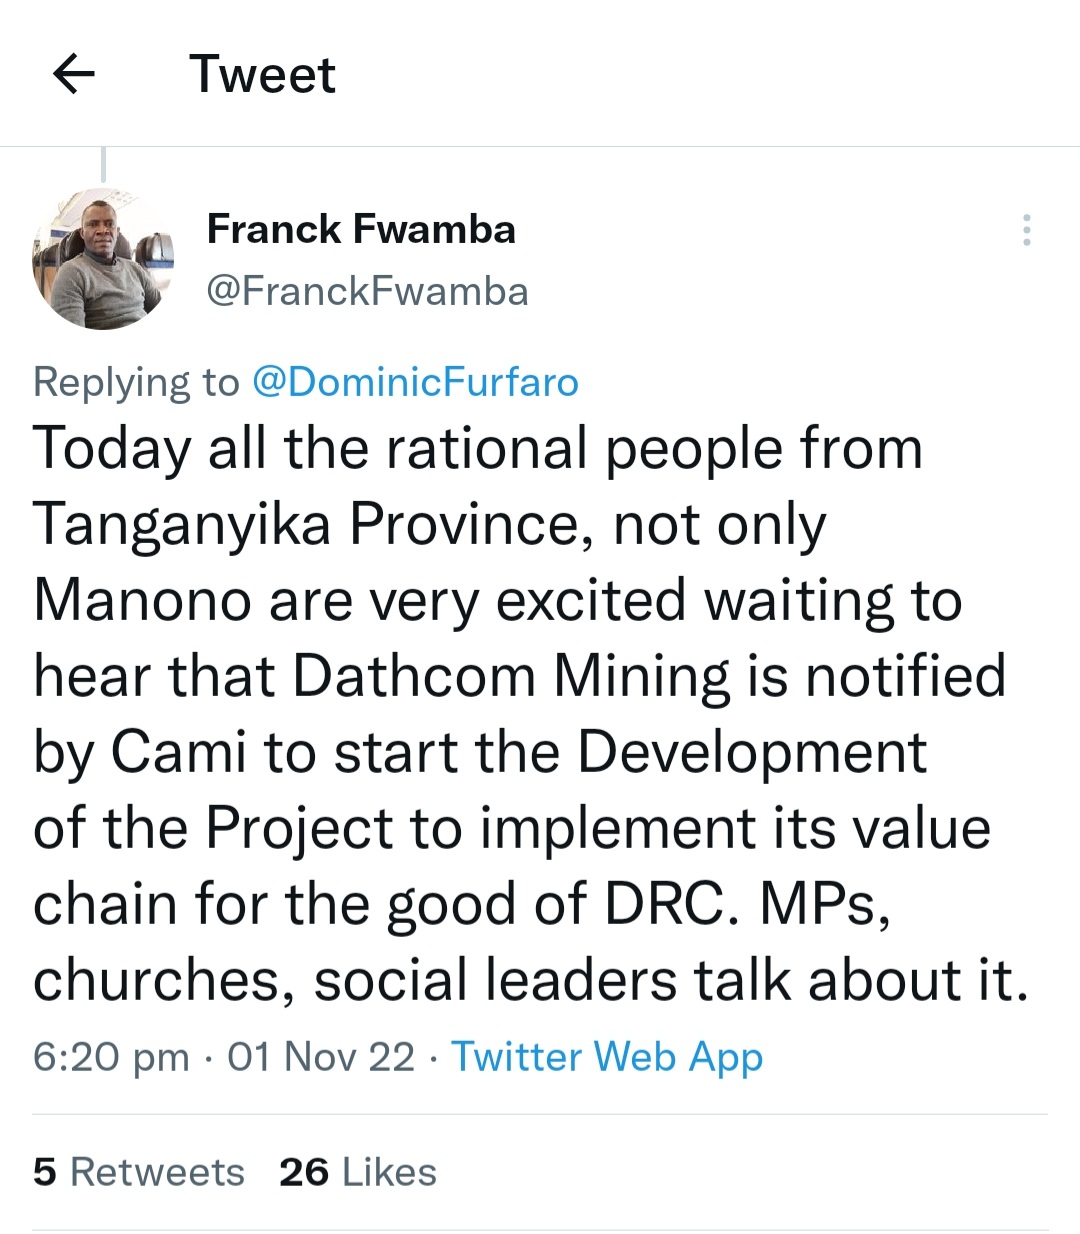
Task: Click the thread connector line above avatar
Action: click(x=103, y=164)
